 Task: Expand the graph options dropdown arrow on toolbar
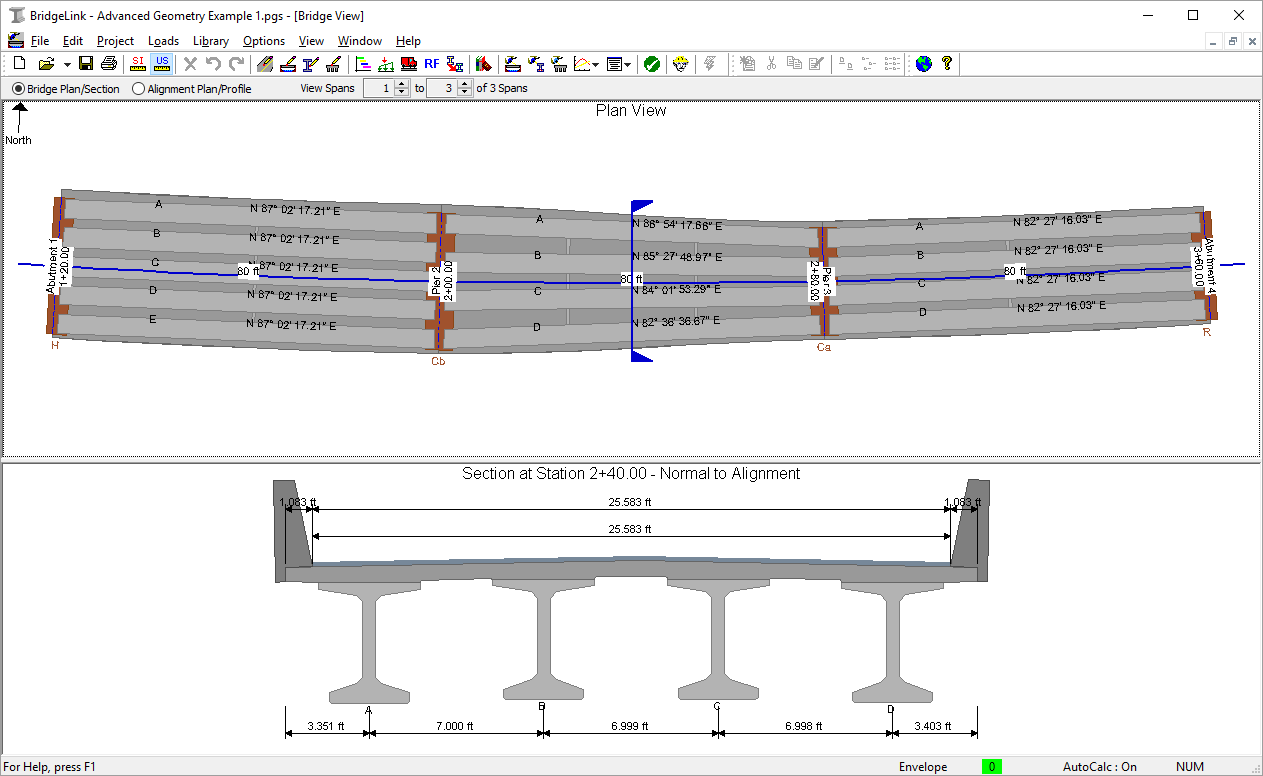[x=595, y=63]
